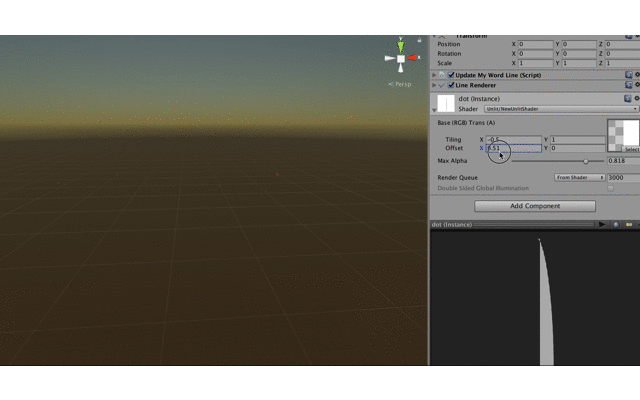This screenshot has height=400, width=640.
Task: Open the Render Queue From Shader dropdown
Action: (x=580, y=178)
